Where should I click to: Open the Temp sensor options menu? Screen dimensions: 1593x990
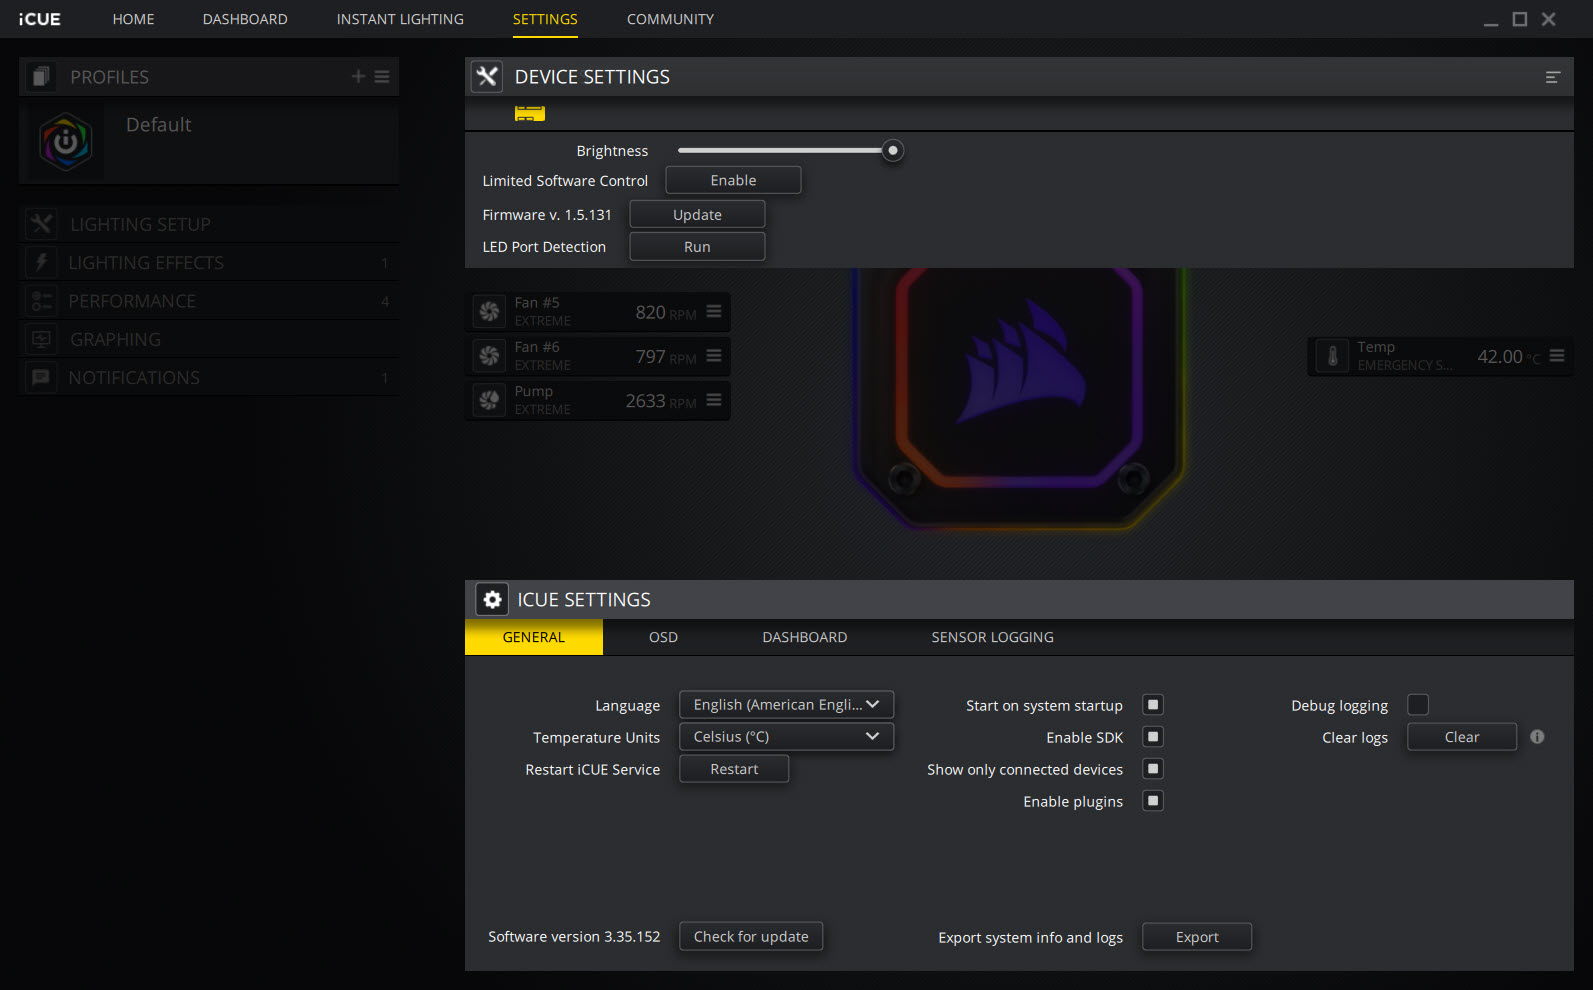pos(1557,355)
